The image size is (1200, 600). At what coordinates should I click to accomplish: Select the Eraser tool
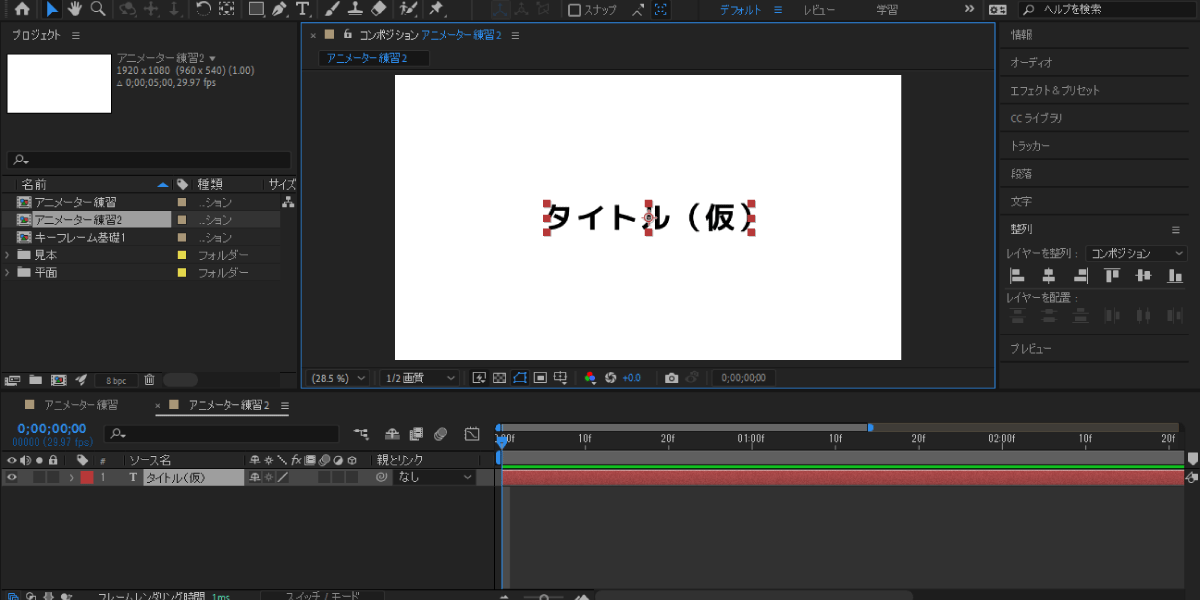tap(378, 9)
